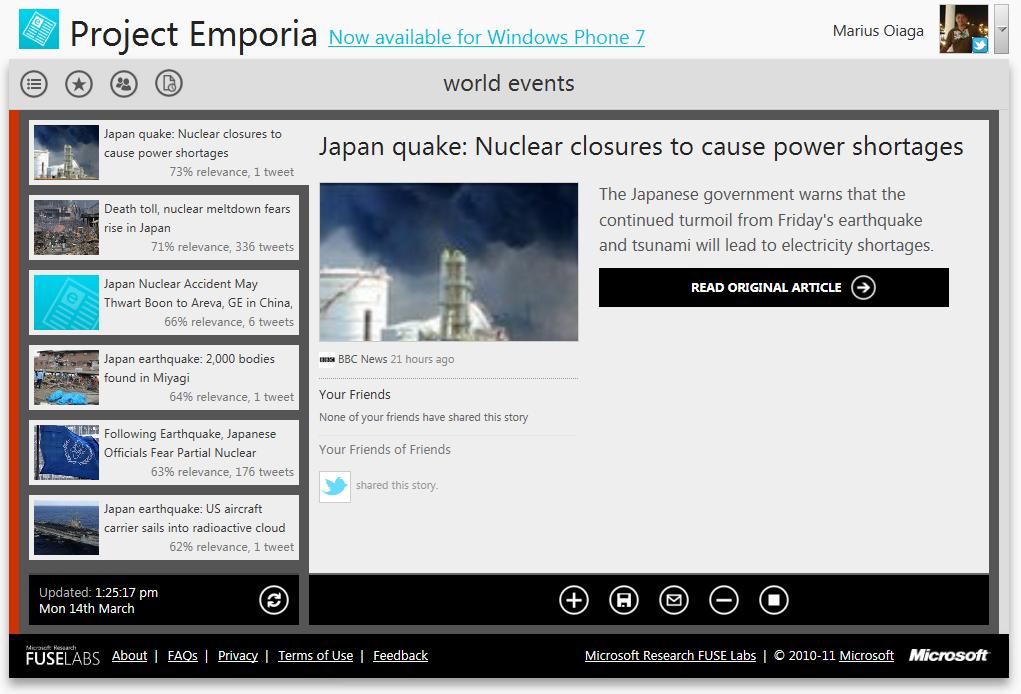Click the 71% relevance, 336 tweets text
This screenshot has height=694, width=1021.
click(222, 247)
